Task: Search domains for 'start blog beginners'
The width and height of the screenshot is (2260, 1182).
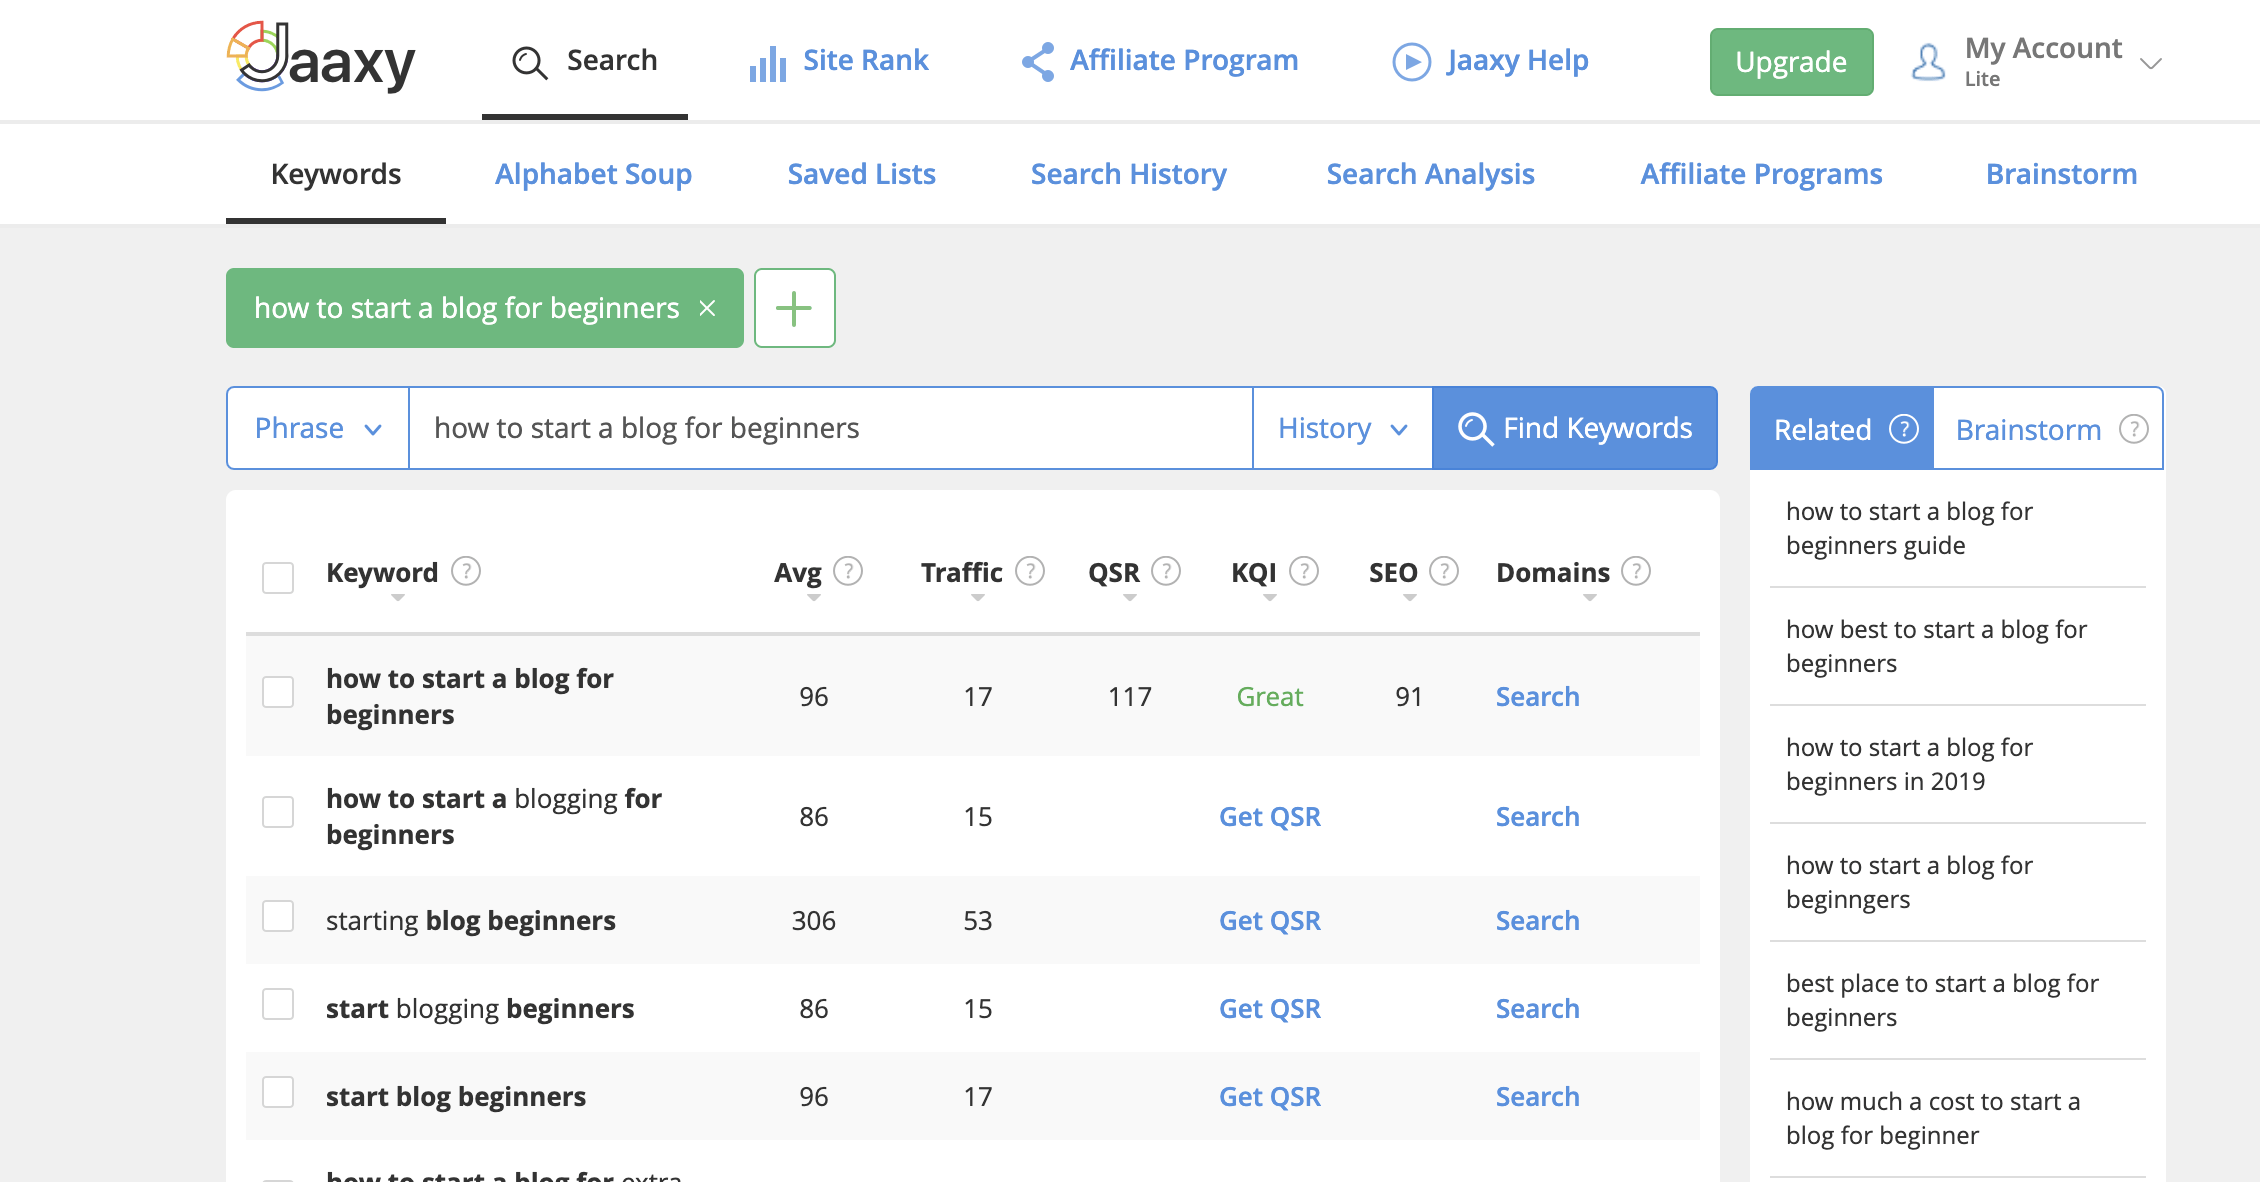Action: [x=1537, y=1096]
